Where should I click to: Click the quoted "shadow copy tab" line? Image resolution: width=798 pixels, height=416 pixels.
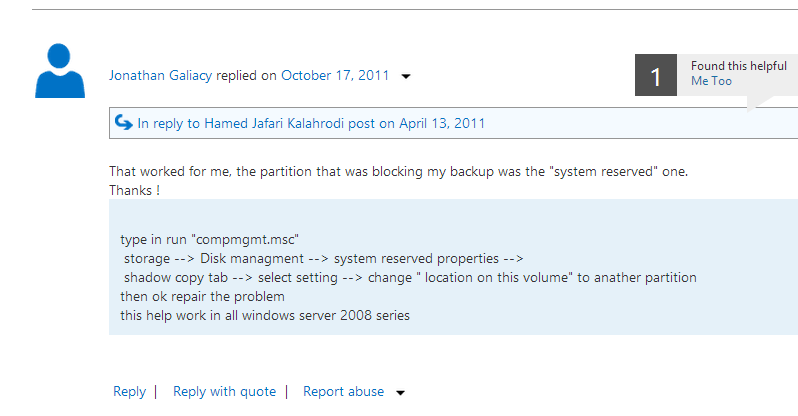pyautogui.click(x=410, y=277)
